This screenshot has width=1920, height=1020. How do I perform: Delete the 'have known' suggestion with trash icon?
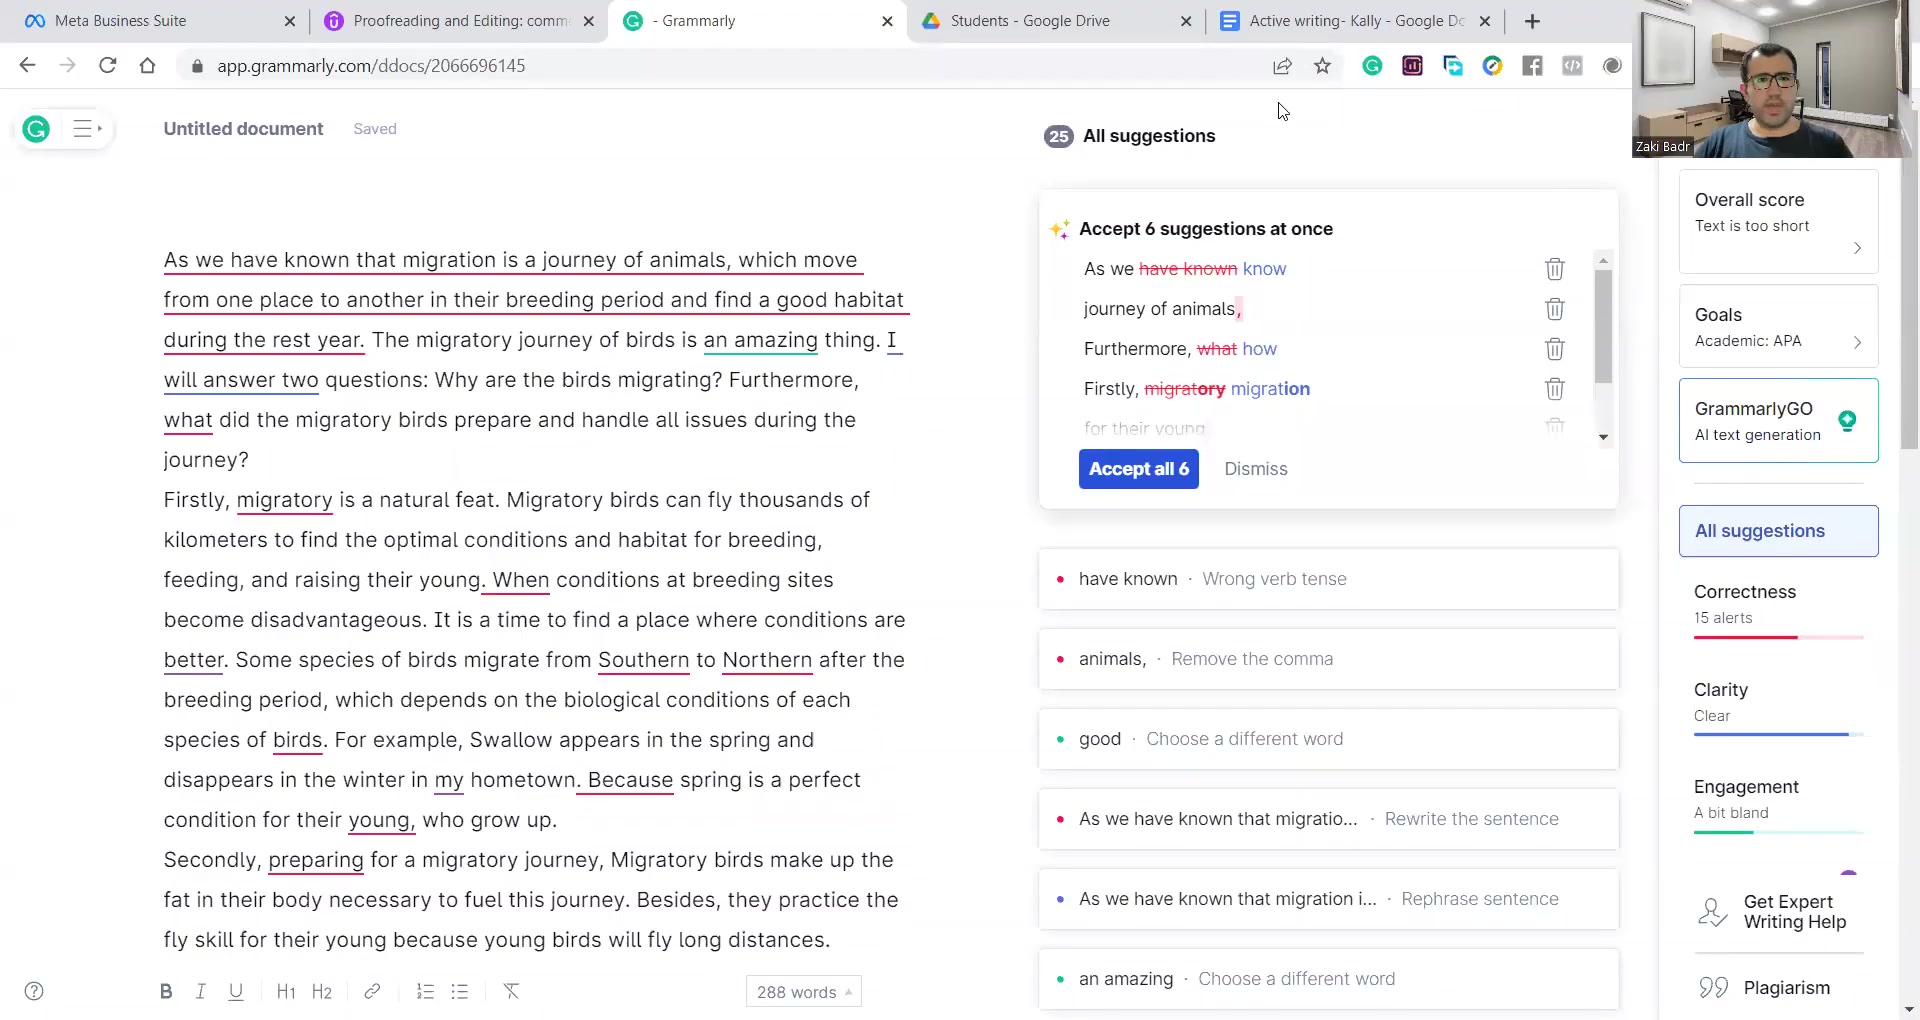point(1554,269)
